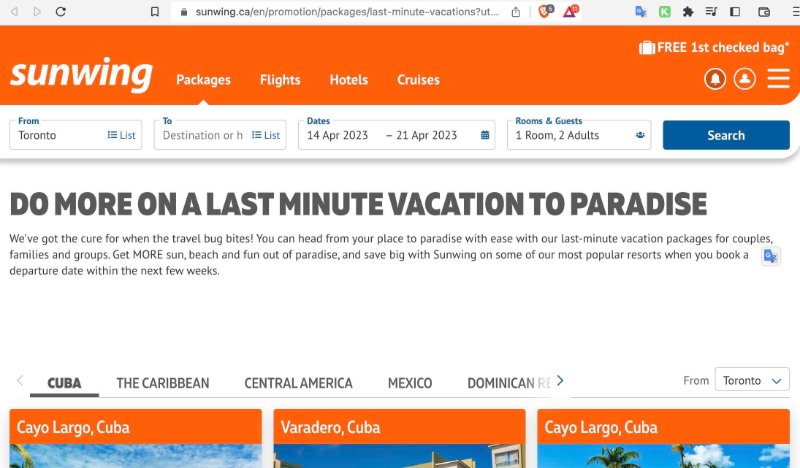Switch to CENTRAL AMERICA tab

click(298, 383)
